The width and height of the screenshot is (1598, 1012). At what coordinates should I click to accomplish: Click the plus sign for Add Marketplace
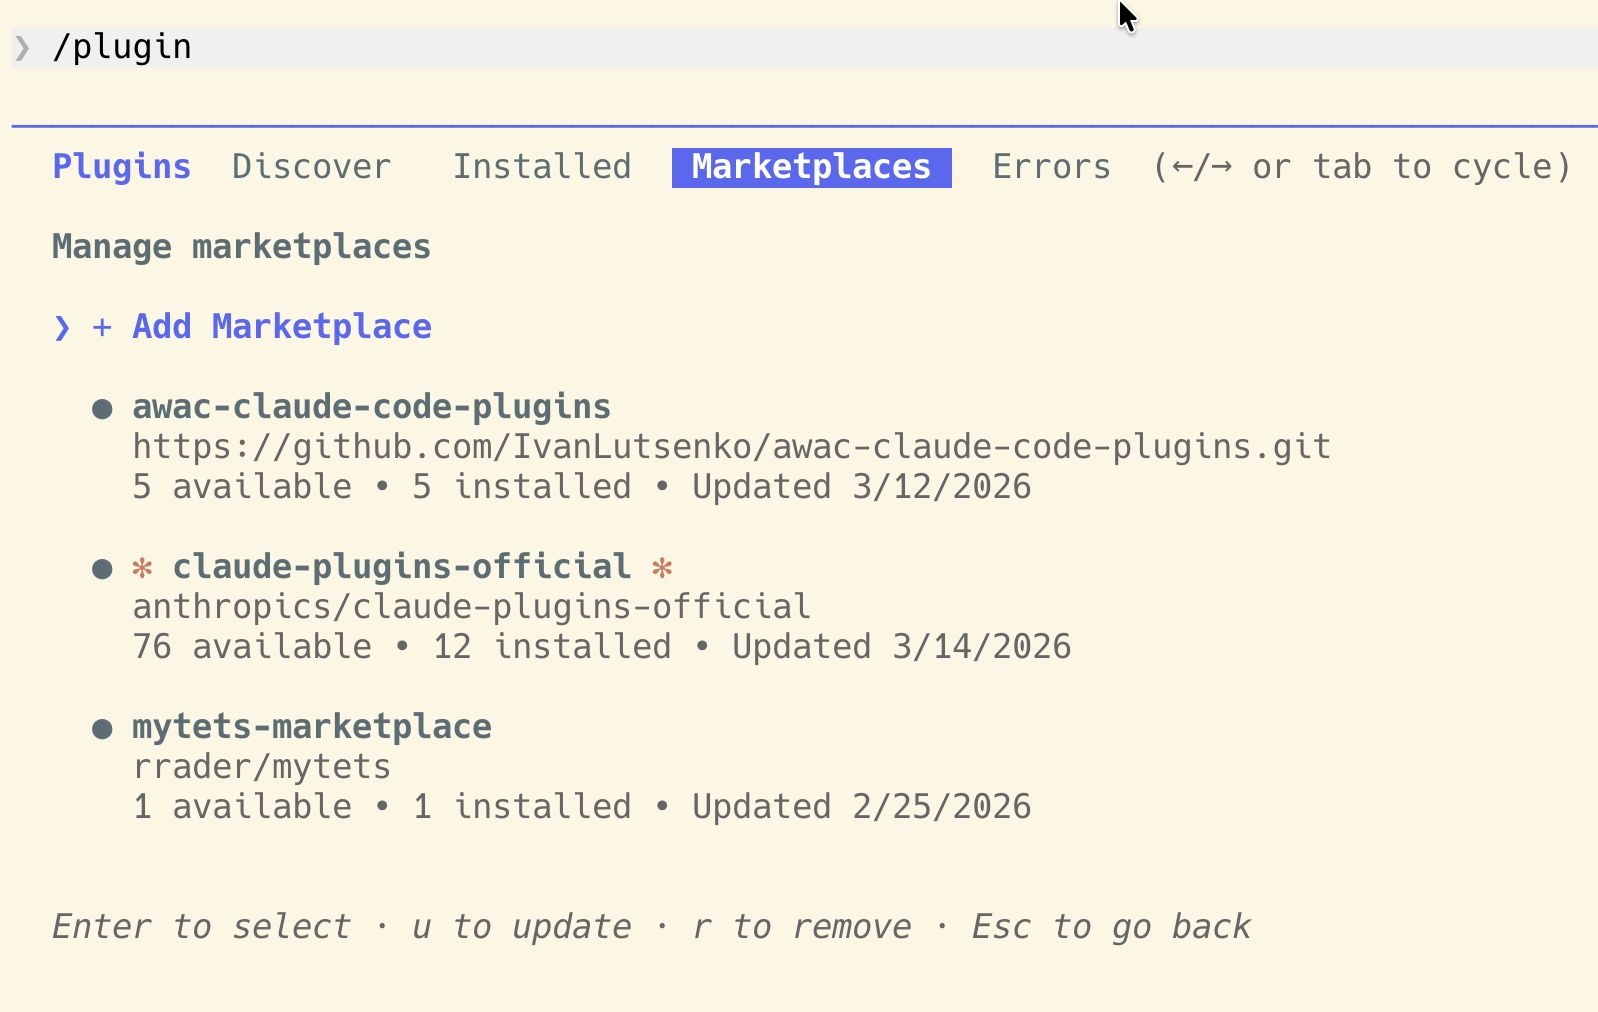102,327
